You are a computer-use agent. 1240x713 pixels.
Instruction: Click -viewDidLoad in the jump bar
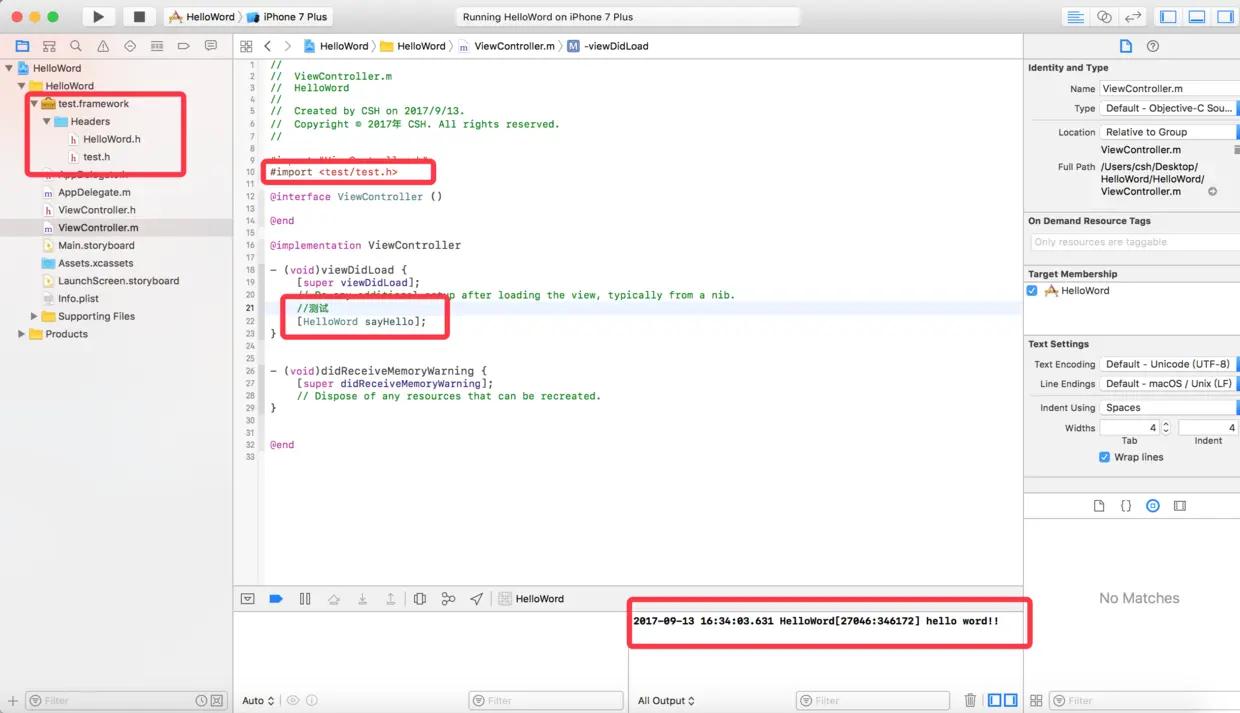coord(608,46)
